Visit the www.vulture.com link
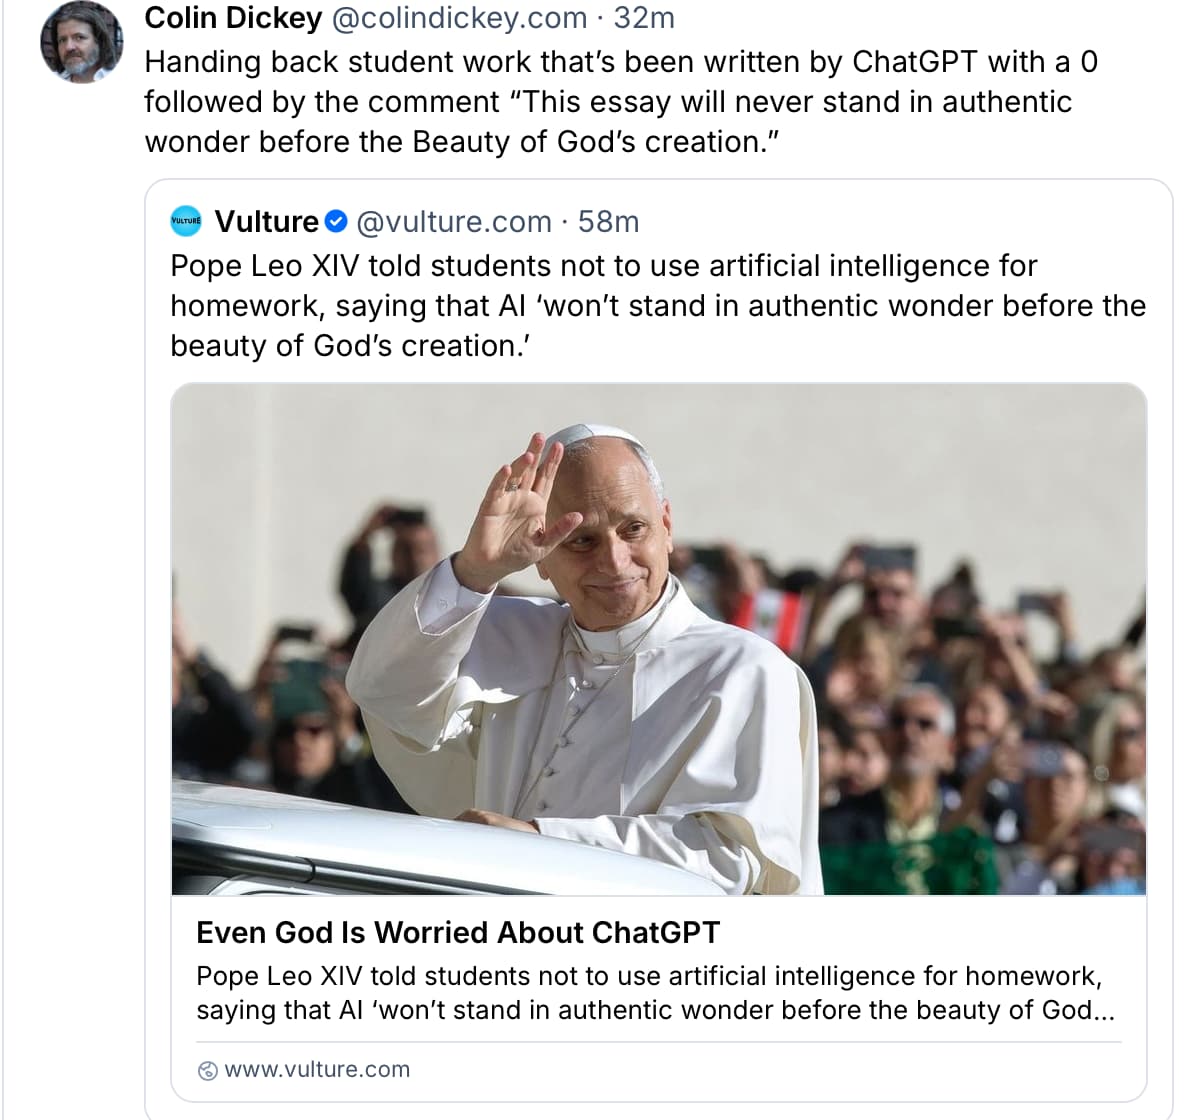Viewport: 1200px width, 1120px height. tap(317, 1070)
